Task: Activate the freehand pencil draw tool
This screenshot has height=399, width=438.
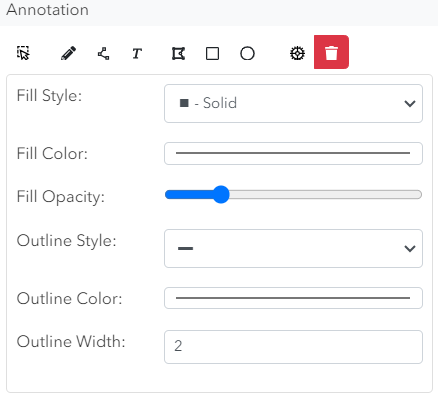Action: pos(68,53)
